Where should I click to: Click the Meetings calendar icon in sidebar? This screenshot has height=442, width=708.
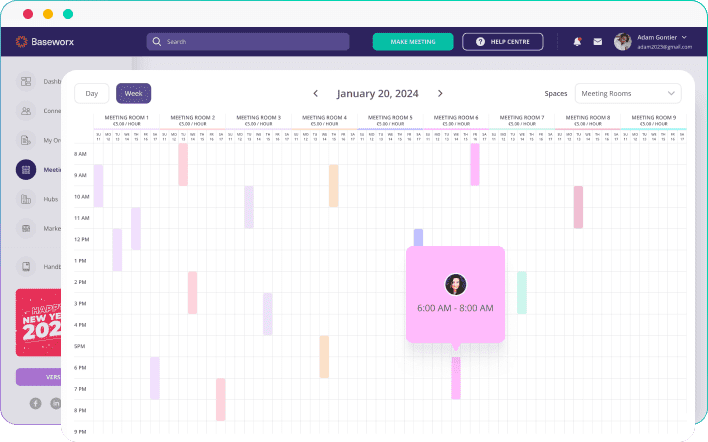click(x=26, y=170)
